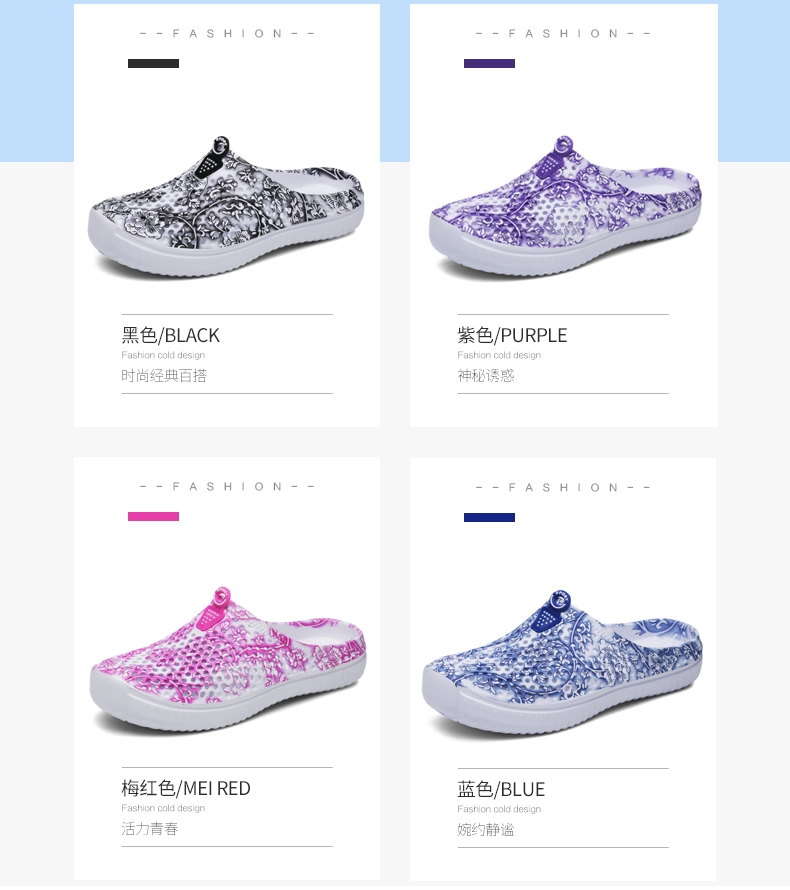Select the dark blue color swatch bar
The image size is (790, 890).
click(x=489, y=518)
